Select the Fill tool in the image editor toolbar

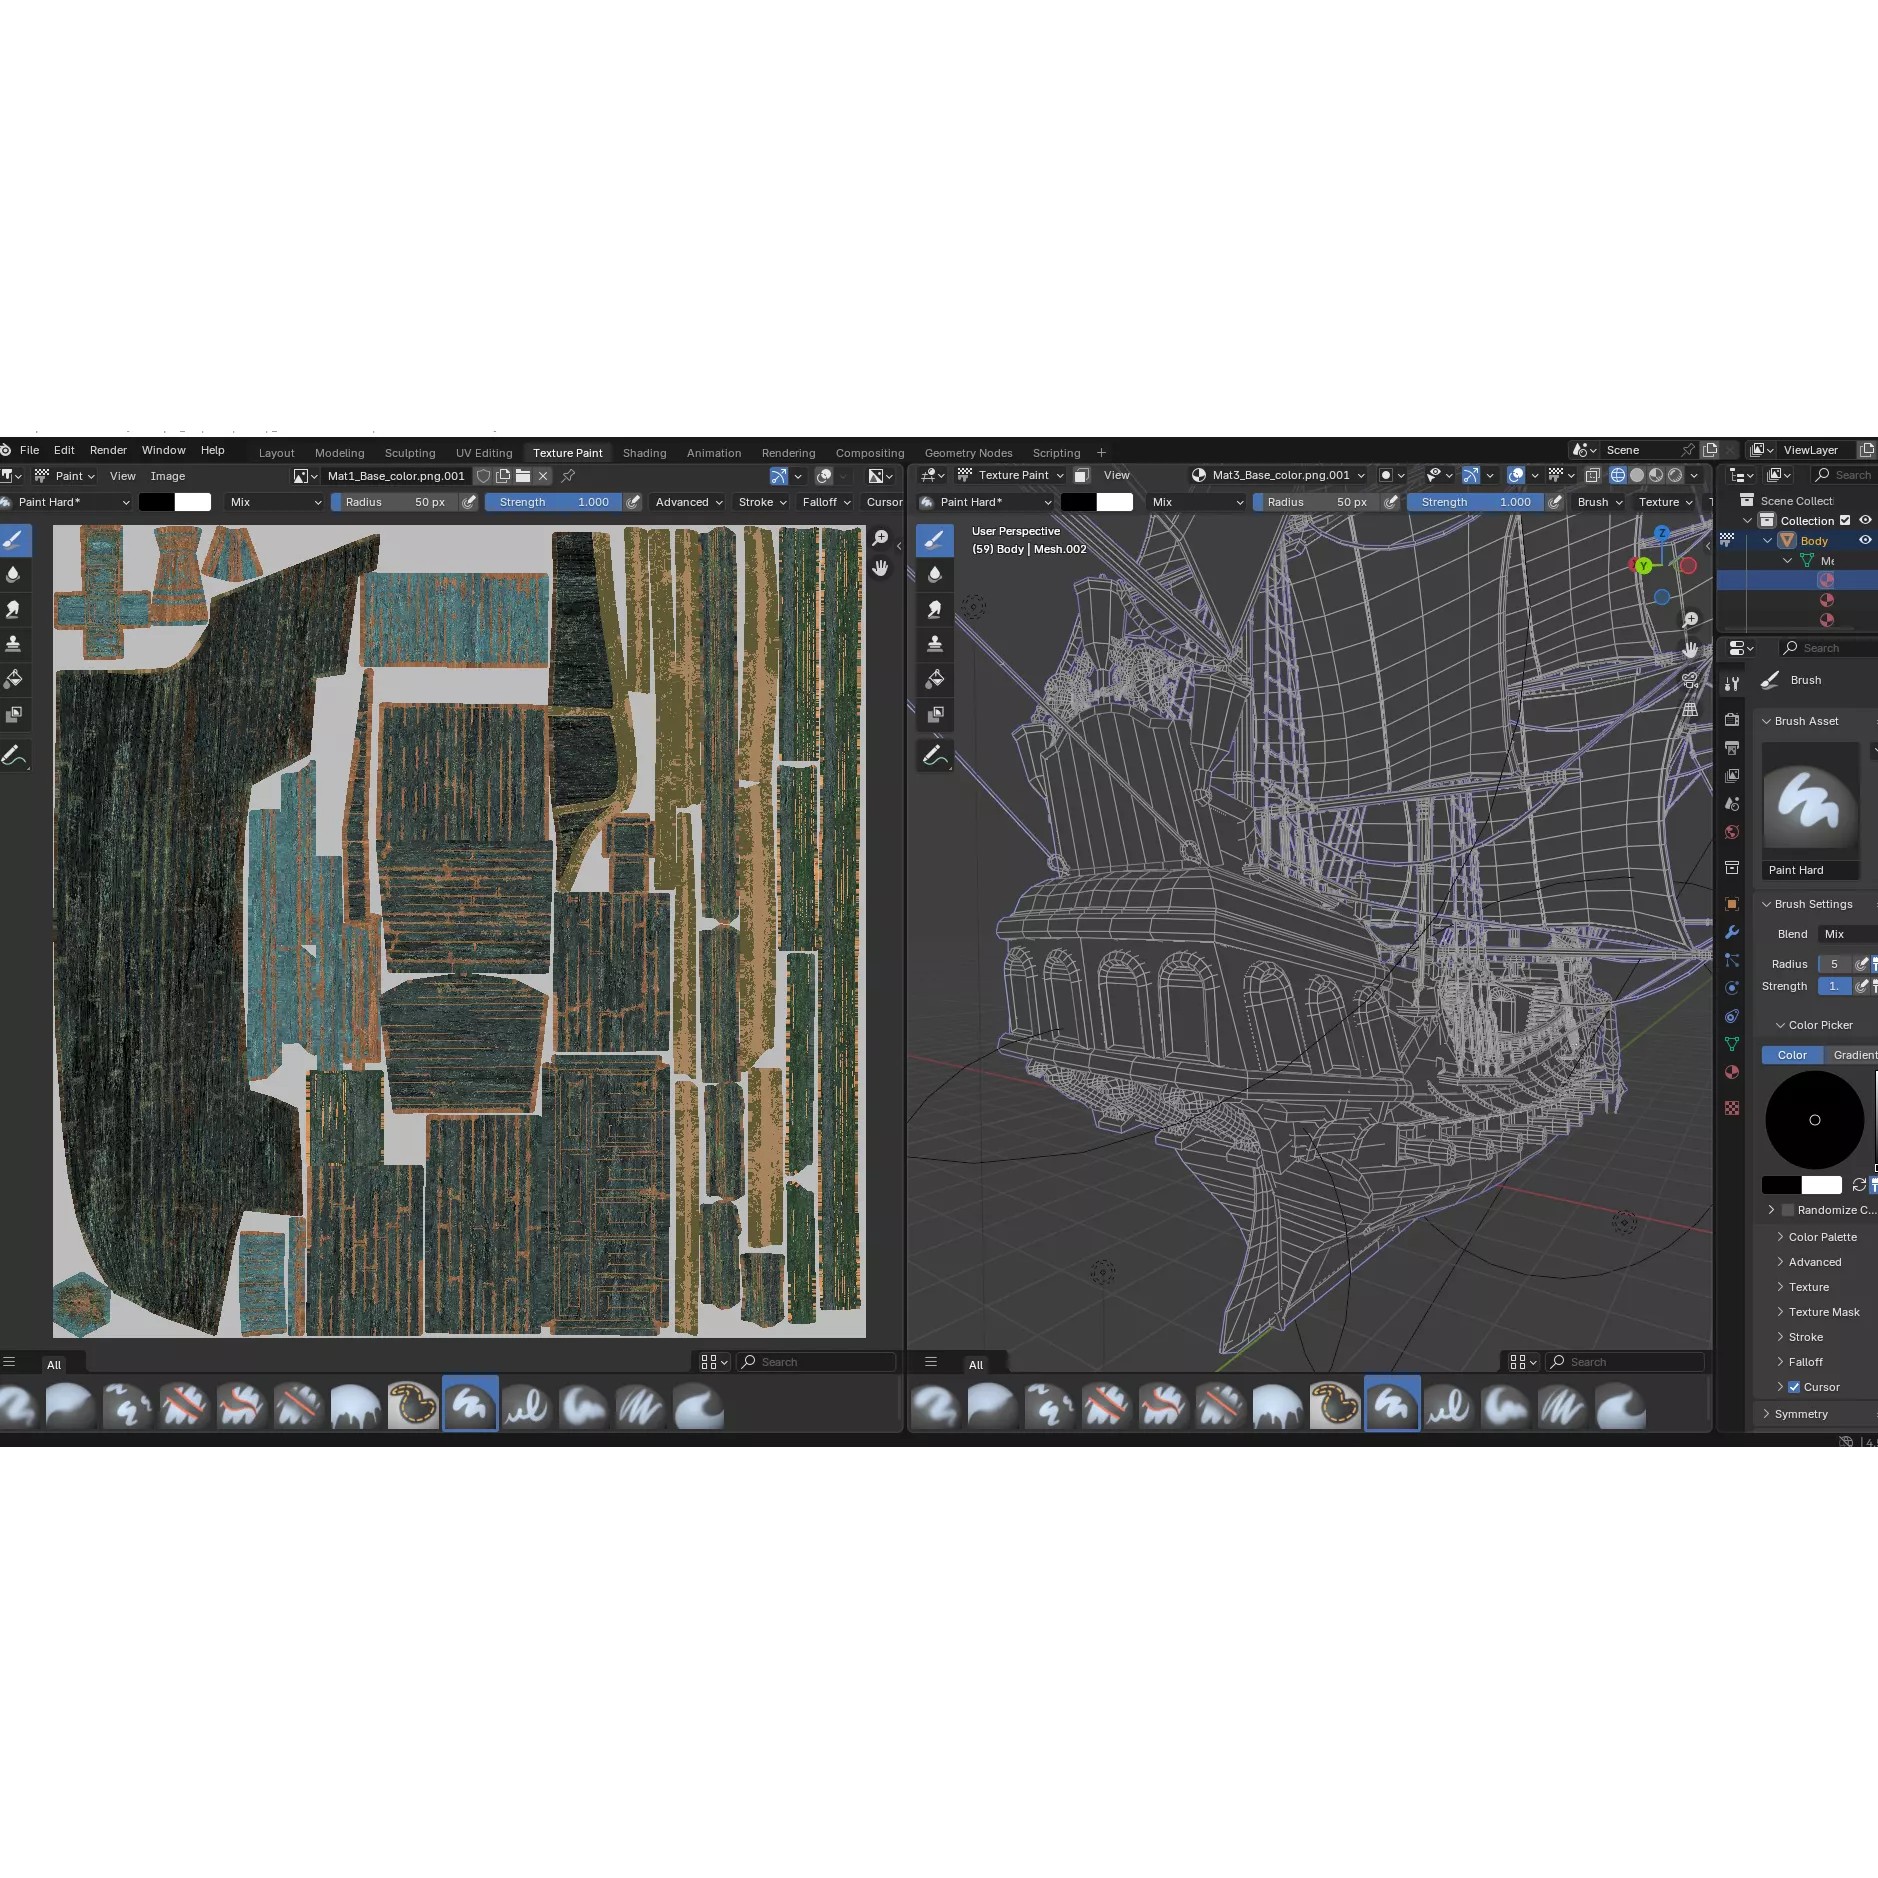14,679
